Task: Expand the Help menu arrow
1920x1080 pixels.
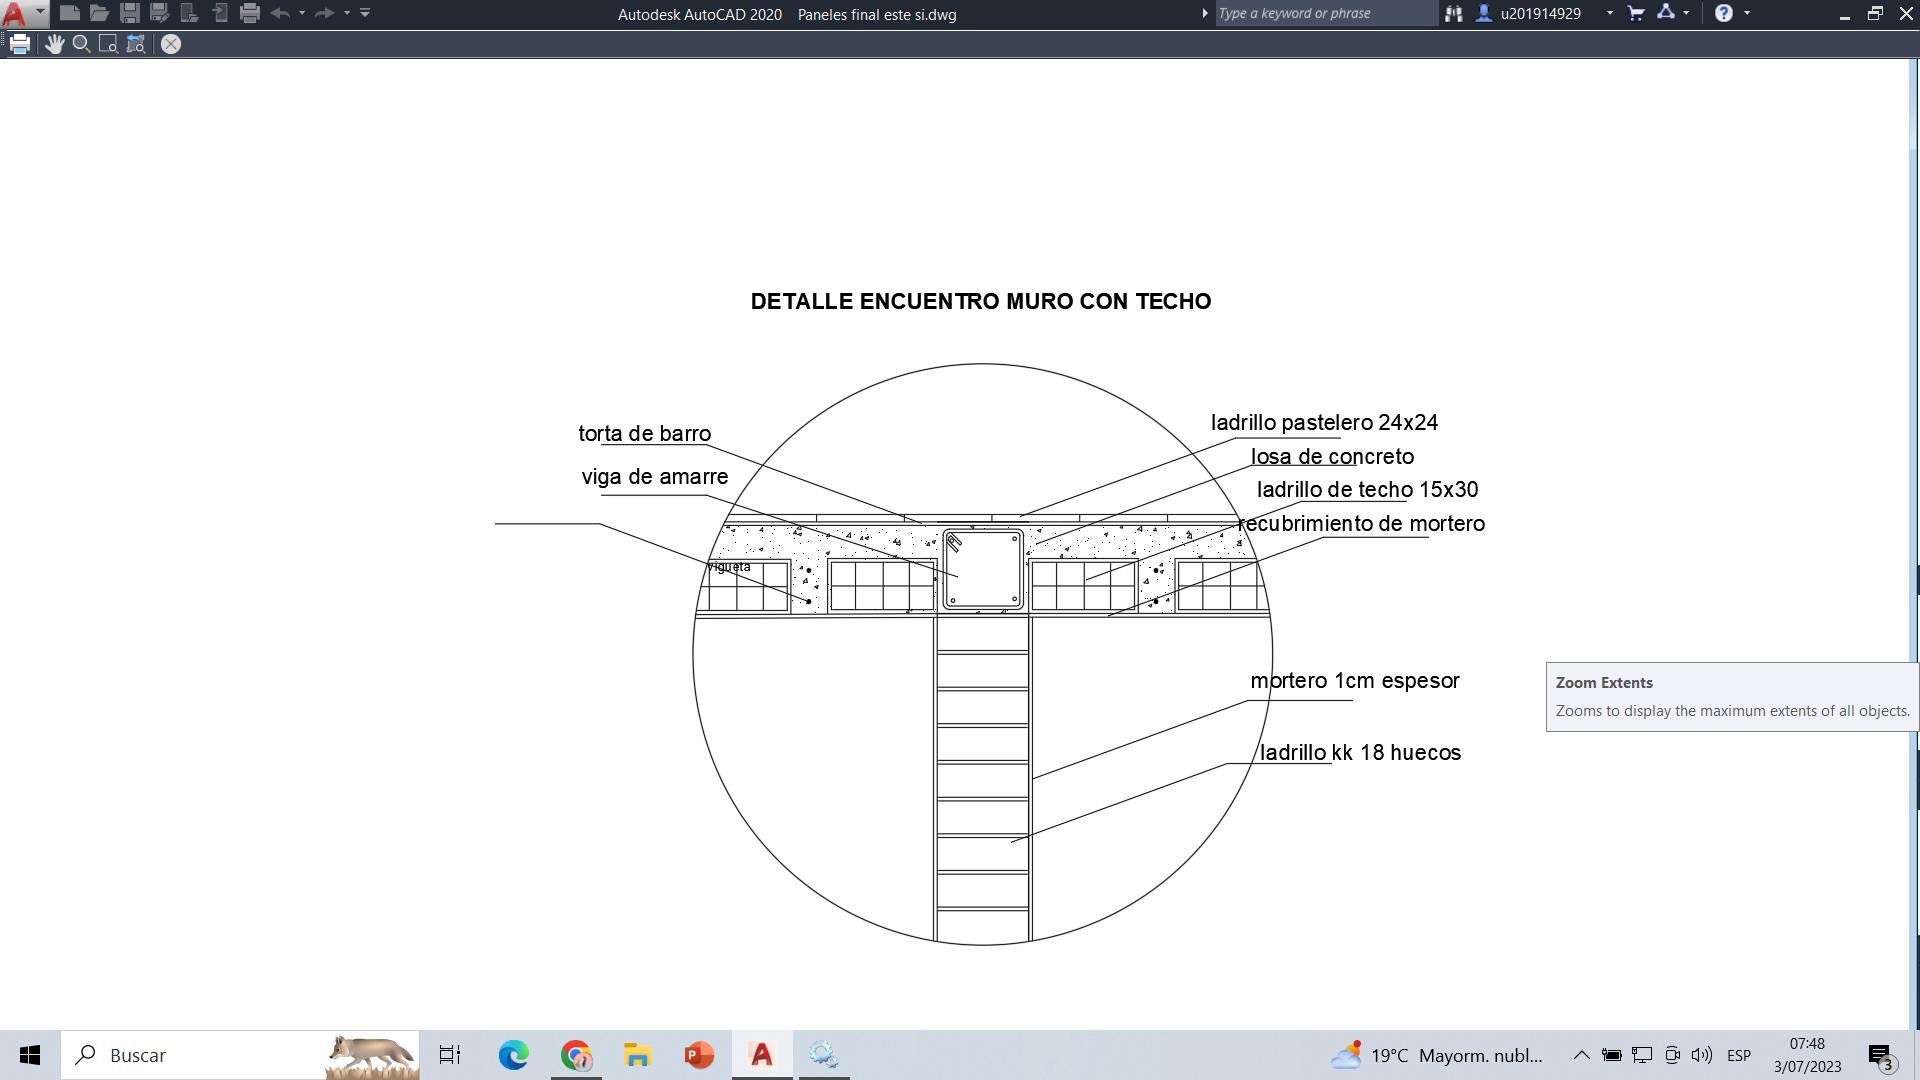Action: coord(1747,14)
